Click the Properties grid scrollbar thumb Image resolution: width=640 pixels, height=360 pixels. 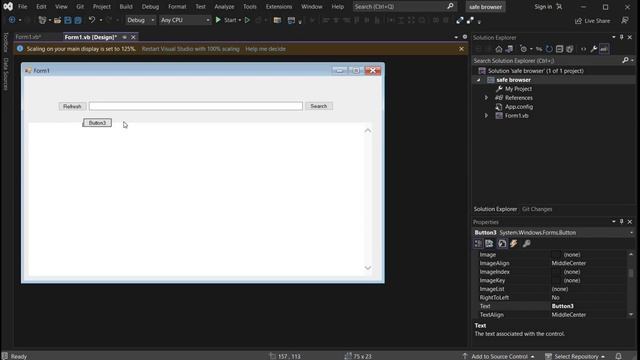[x=631, y=273]
